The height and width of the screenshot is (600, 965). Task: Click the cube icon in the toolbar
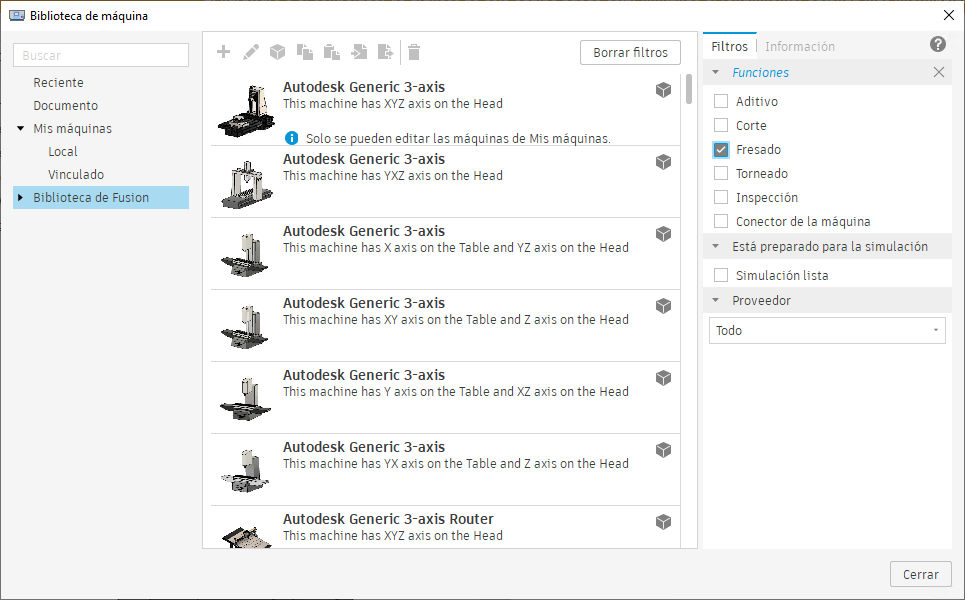(x=278, y=52)
